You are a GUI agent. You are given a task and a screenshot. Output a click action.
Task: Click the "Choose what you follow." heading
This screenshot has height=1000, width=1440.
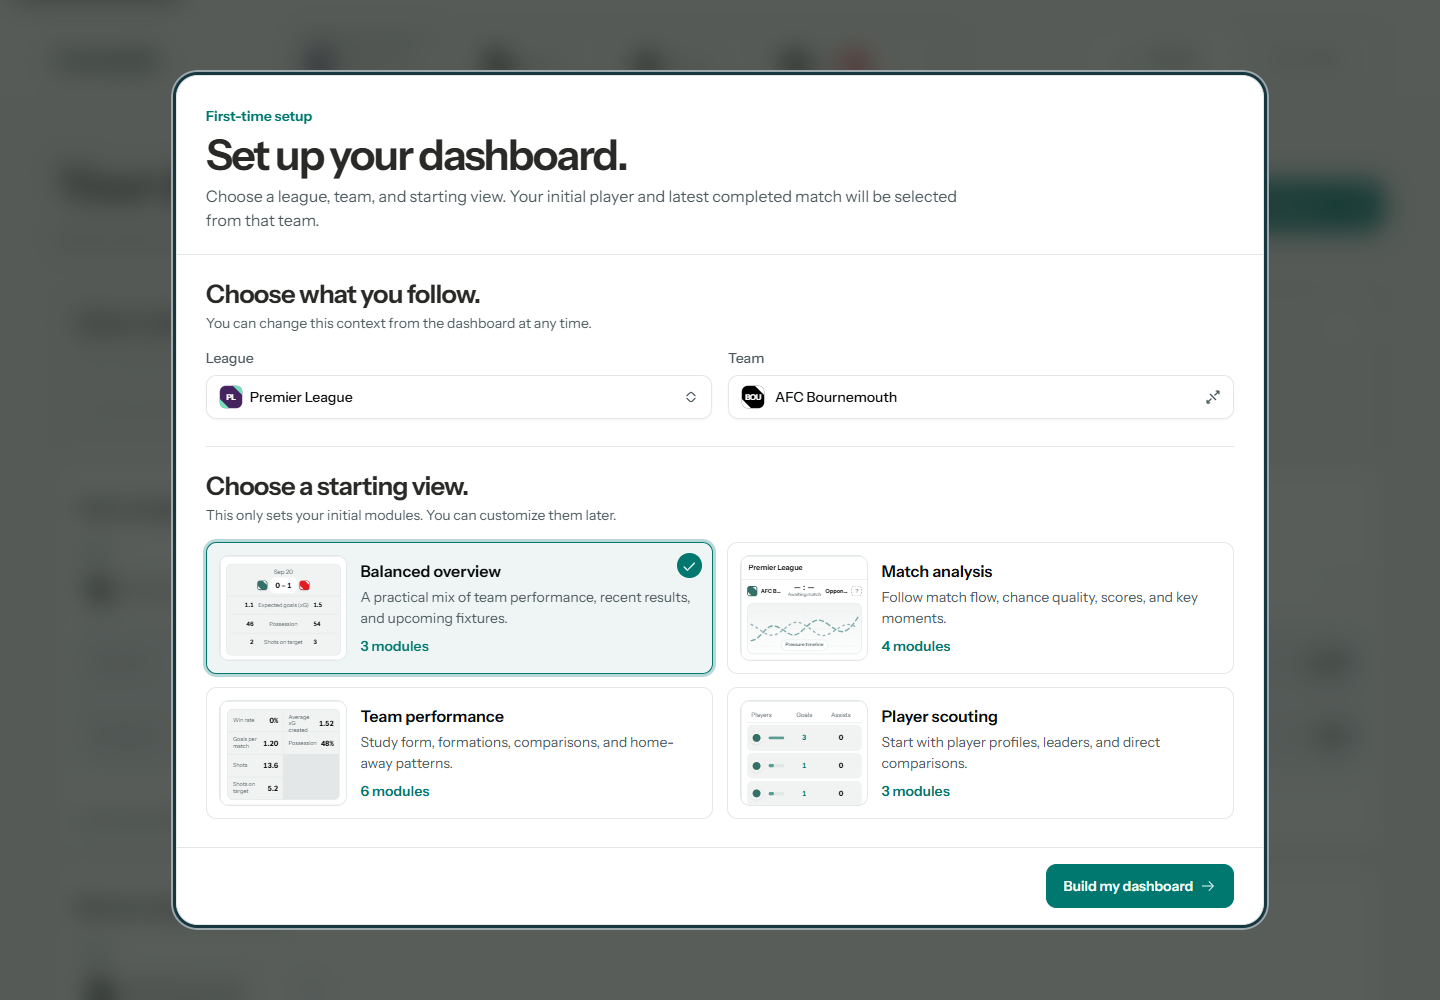coord(343,294)
